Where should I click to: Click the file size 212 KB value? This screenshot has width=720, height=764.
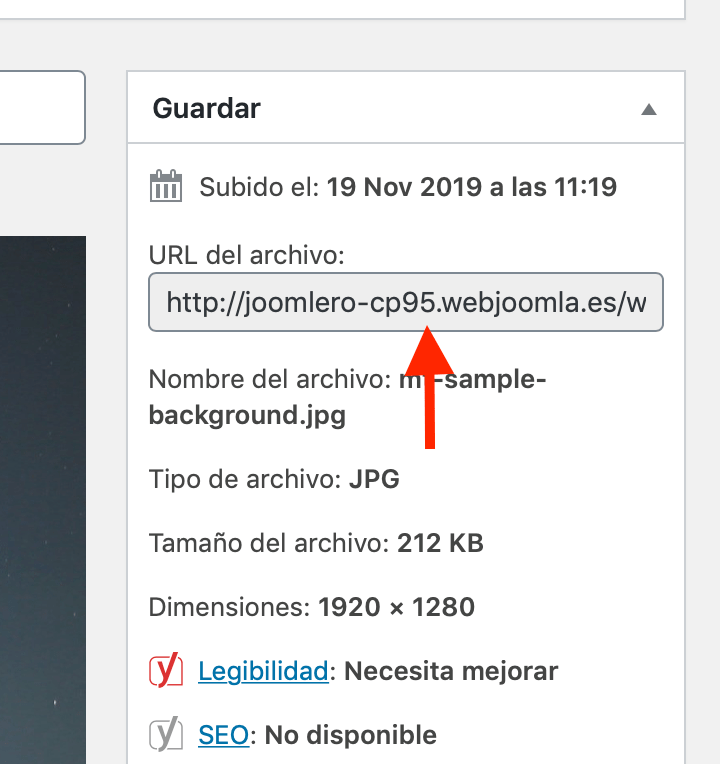coord(440,543)
